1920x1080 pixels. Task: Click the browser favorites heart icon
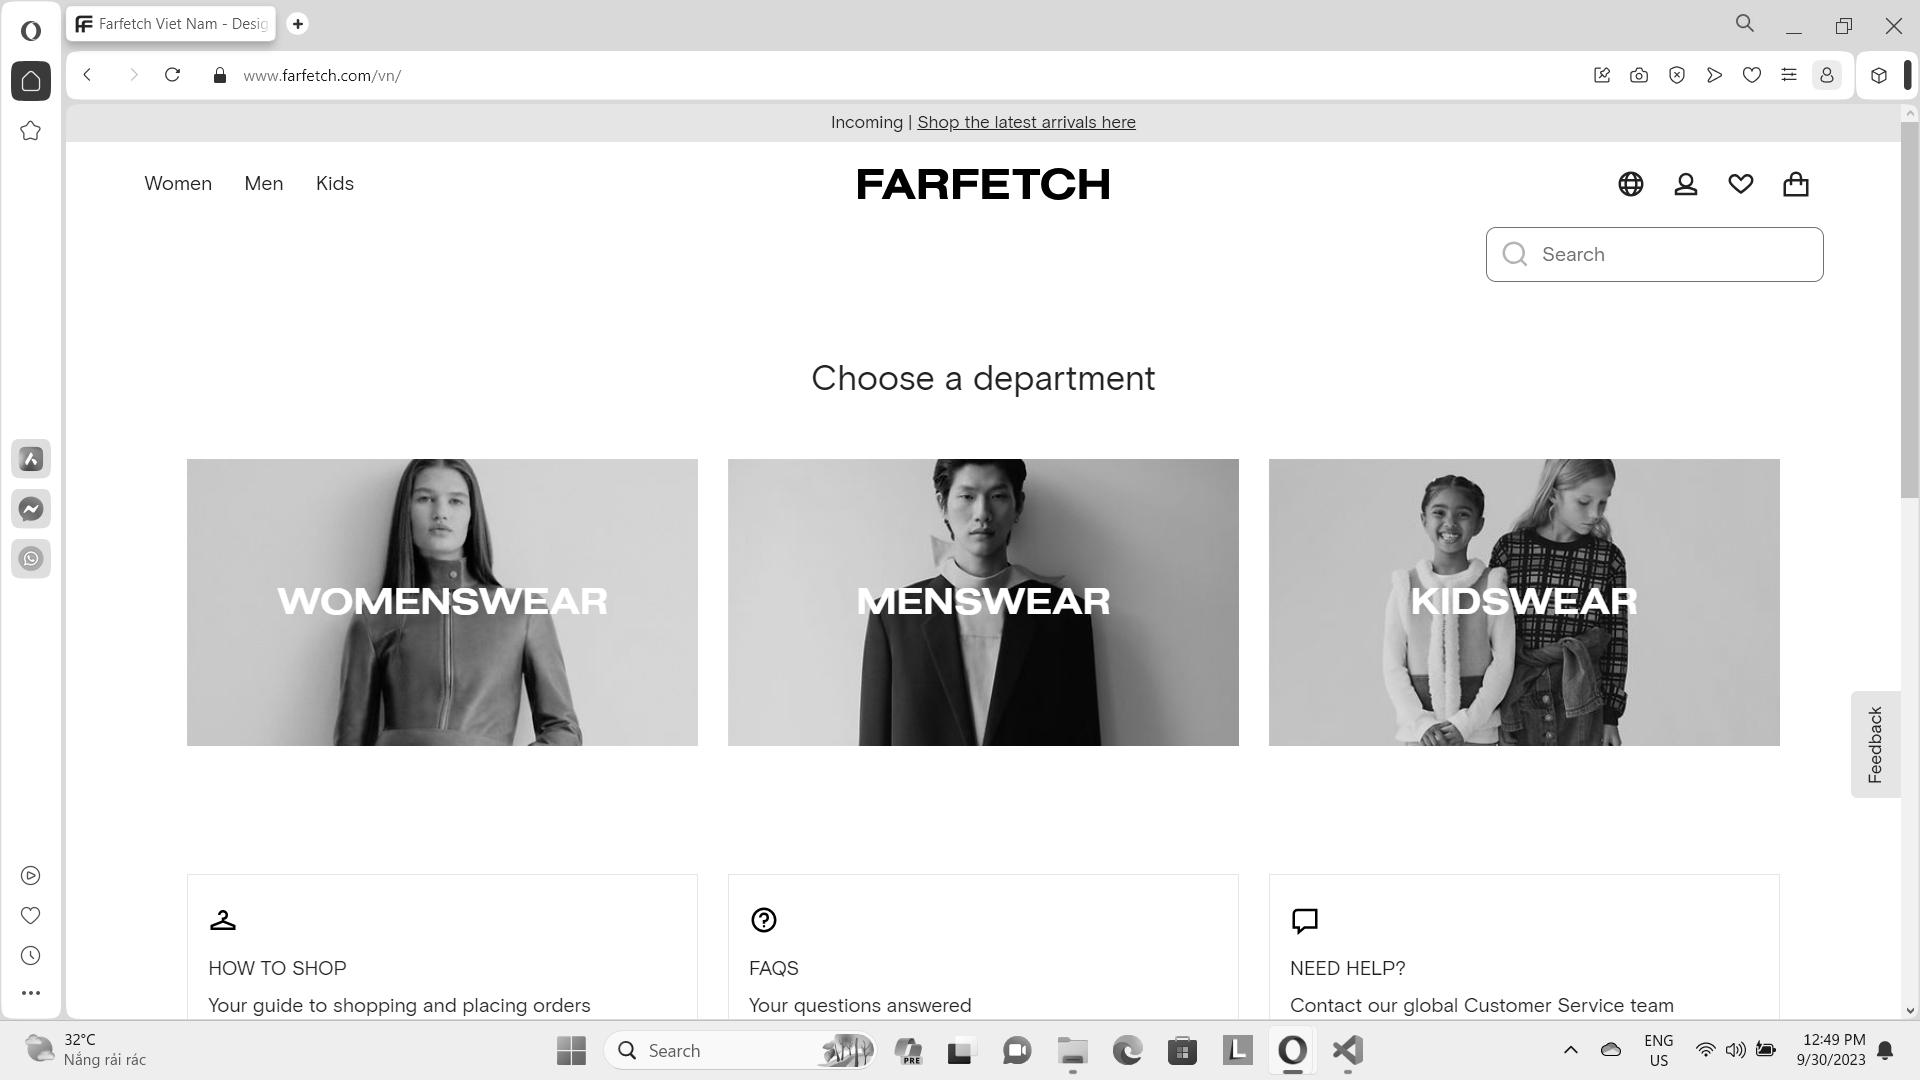pos(1751,75)
